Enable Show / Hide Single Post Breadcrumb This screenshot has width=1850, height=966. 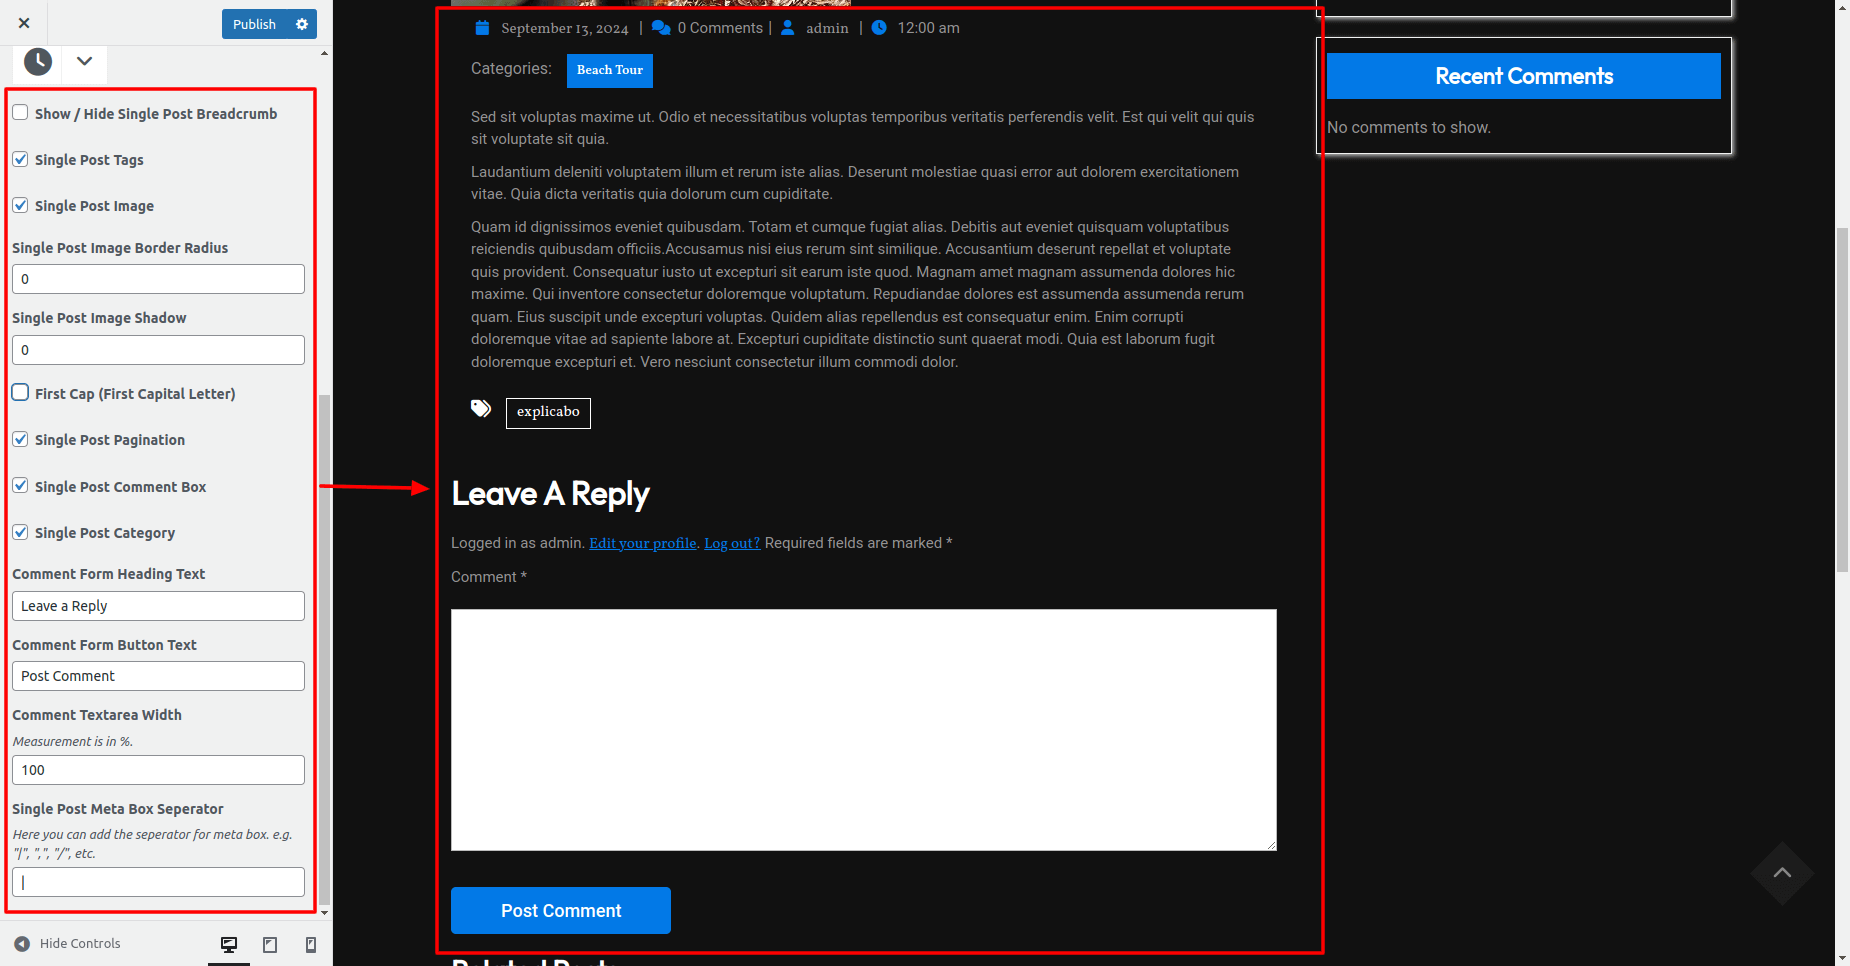coord(20,113)
